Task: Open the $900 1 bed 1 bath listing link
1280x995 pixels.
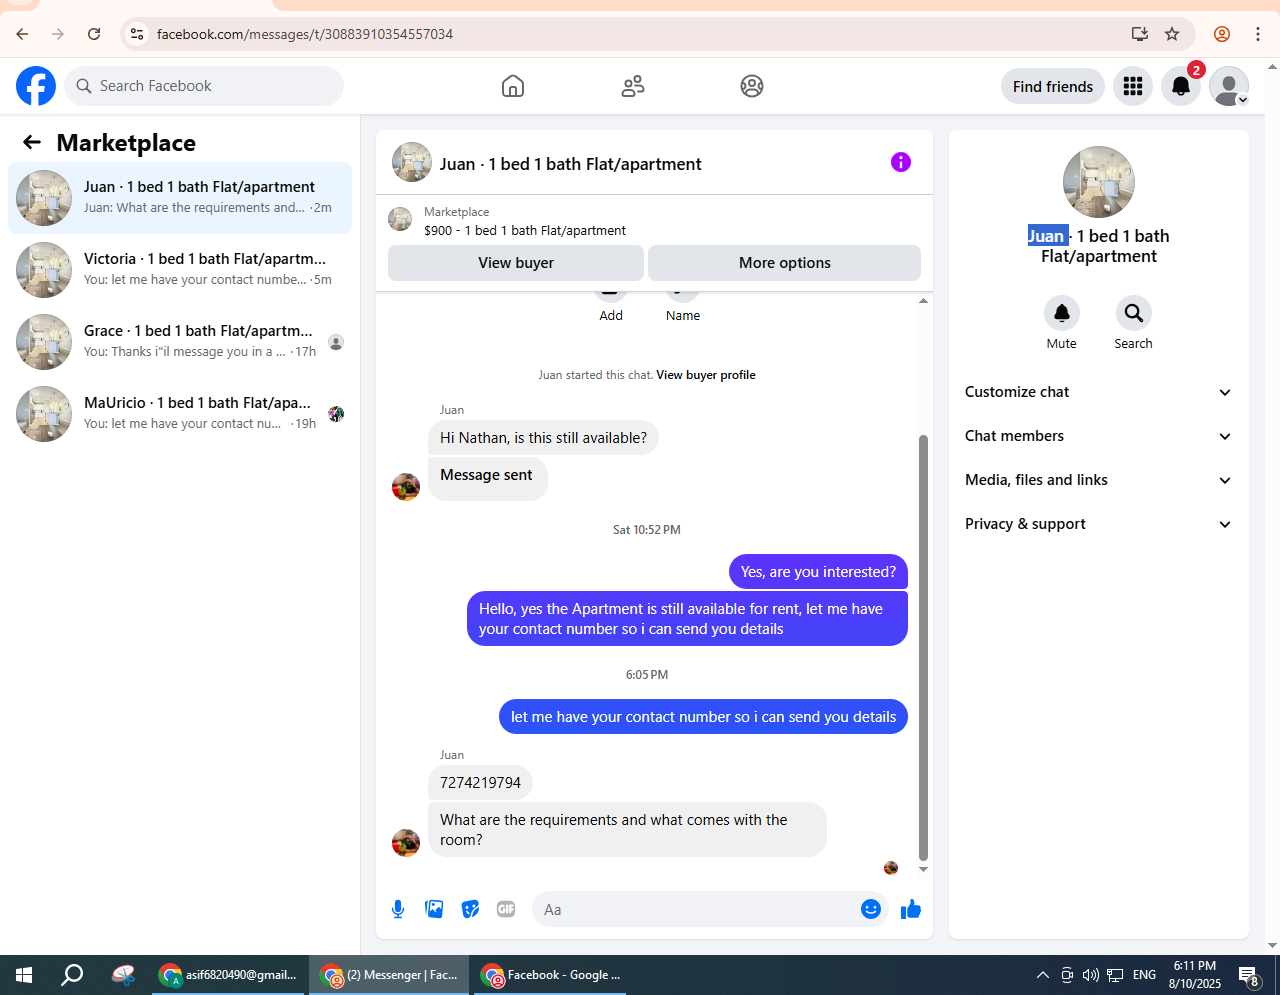Action: point(525,230)
